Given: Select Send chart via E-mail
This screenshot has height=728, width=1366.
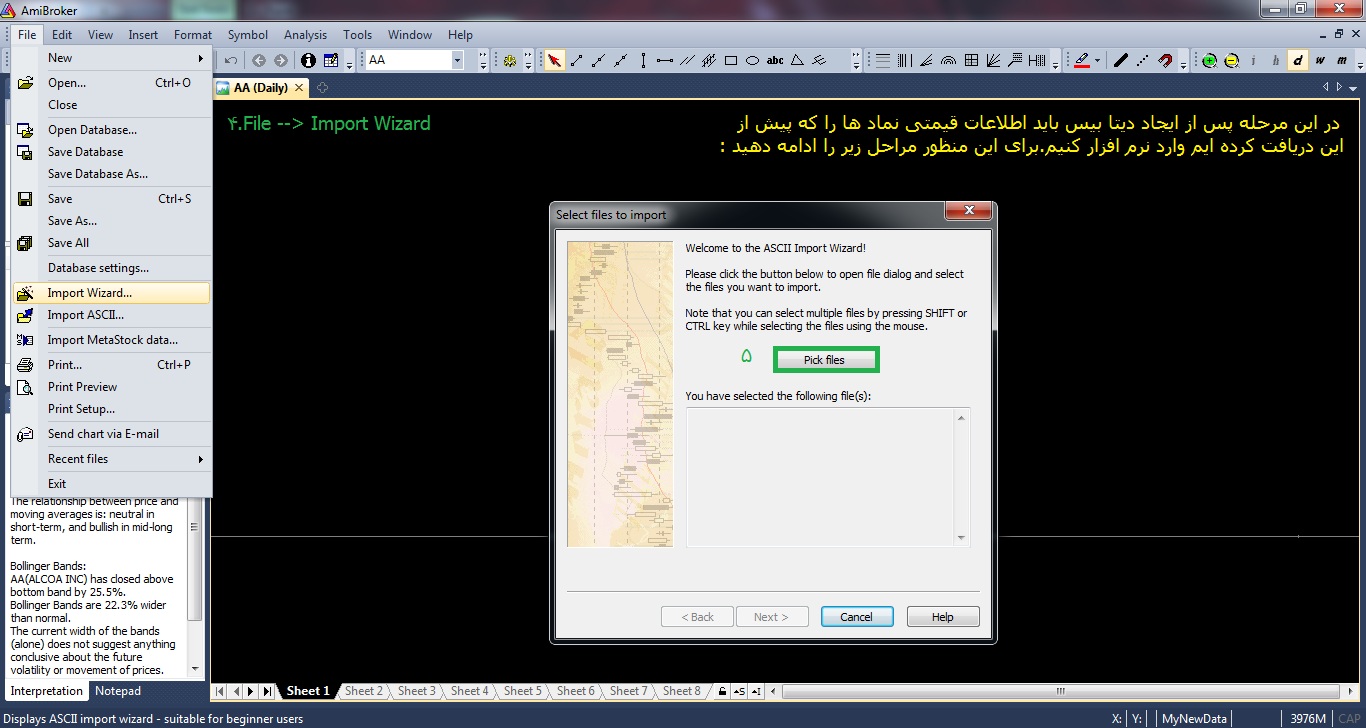Looking at the screenshot, I should (x=110, y=434).
